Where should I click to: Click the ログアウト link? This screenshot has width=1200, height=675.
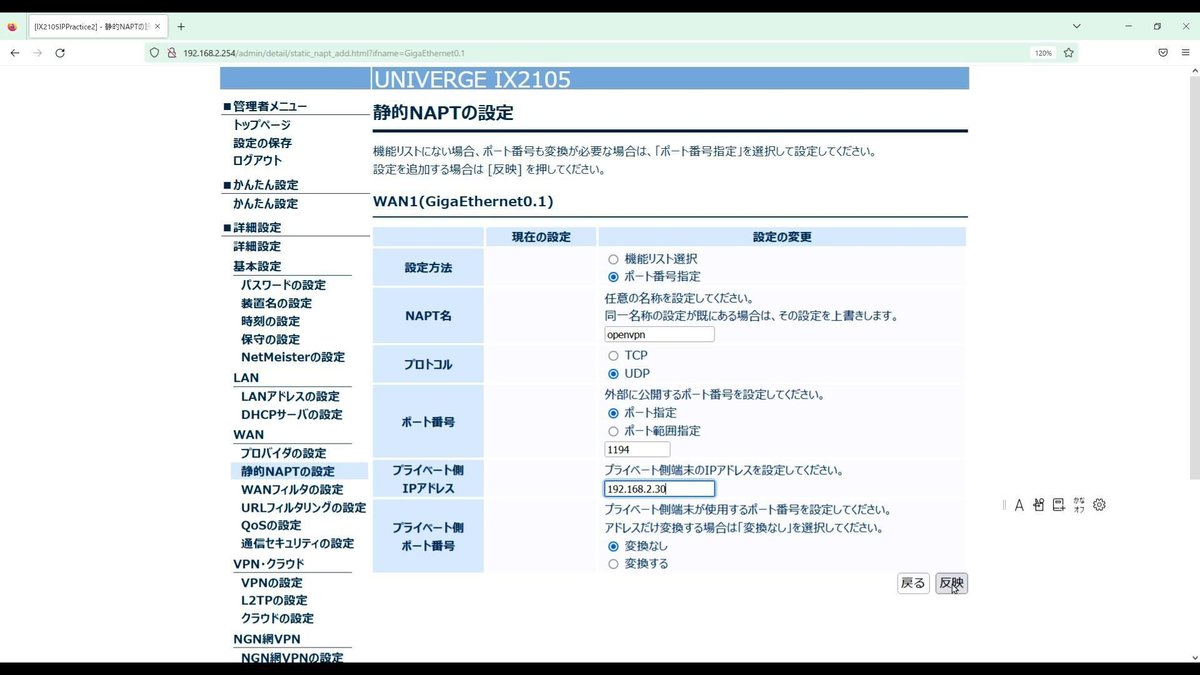(x=256, y=160)
